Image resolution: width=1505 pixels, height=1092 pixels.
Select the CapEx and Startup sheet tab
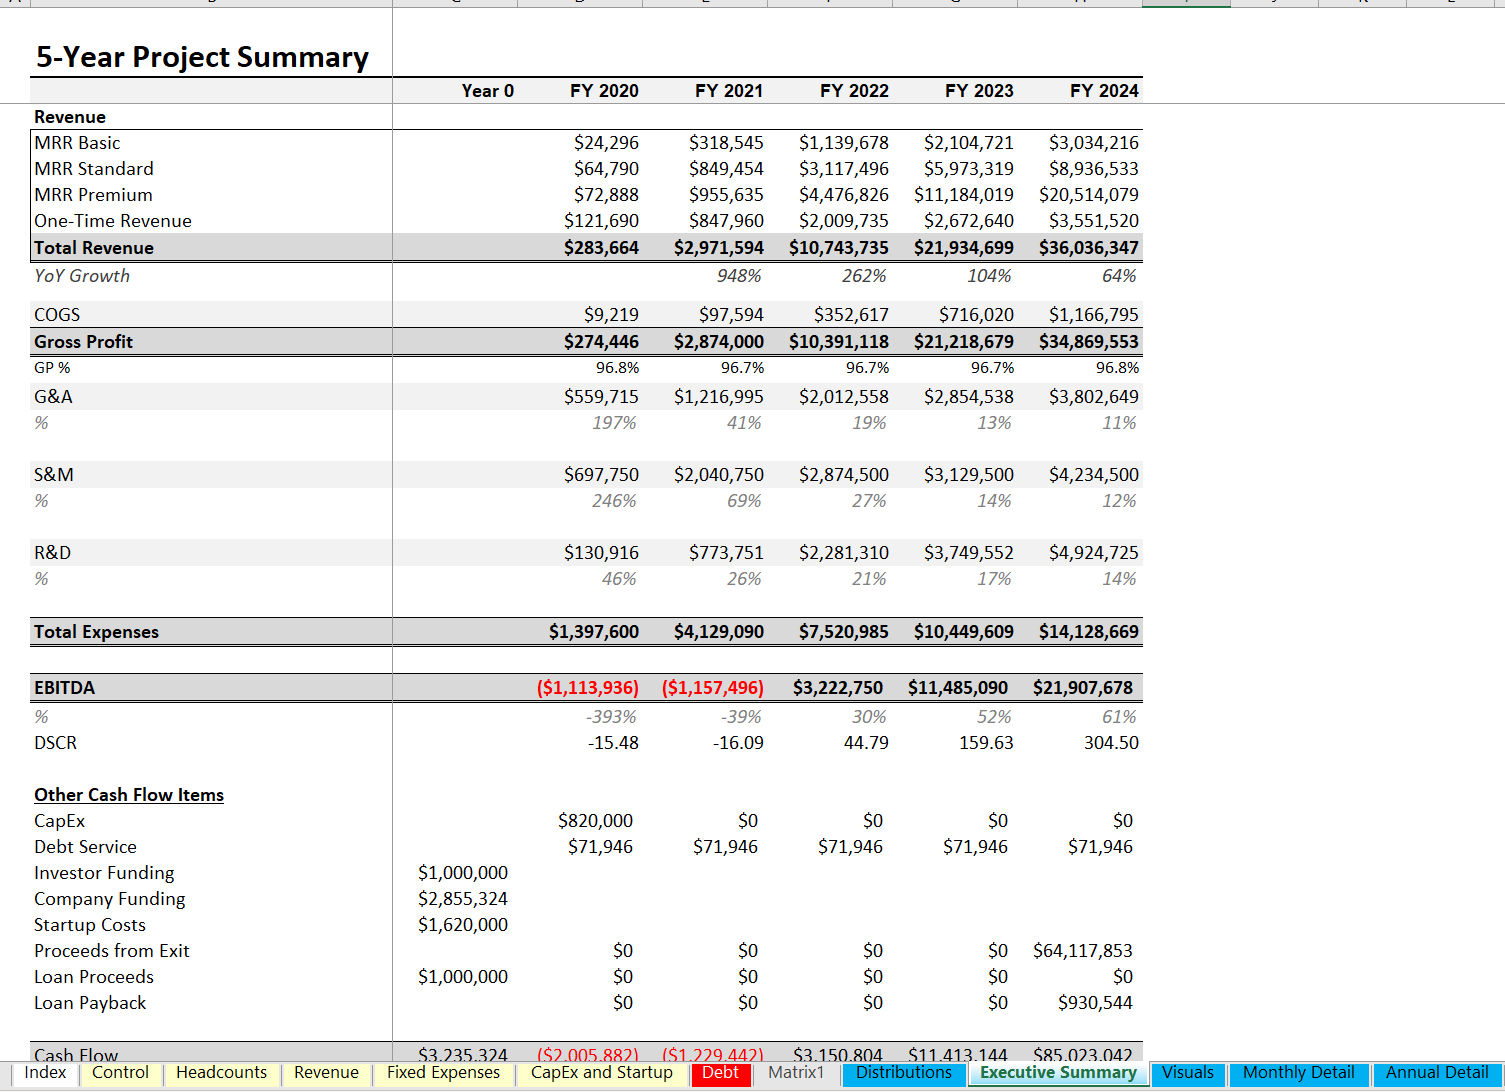[601, 1073]
